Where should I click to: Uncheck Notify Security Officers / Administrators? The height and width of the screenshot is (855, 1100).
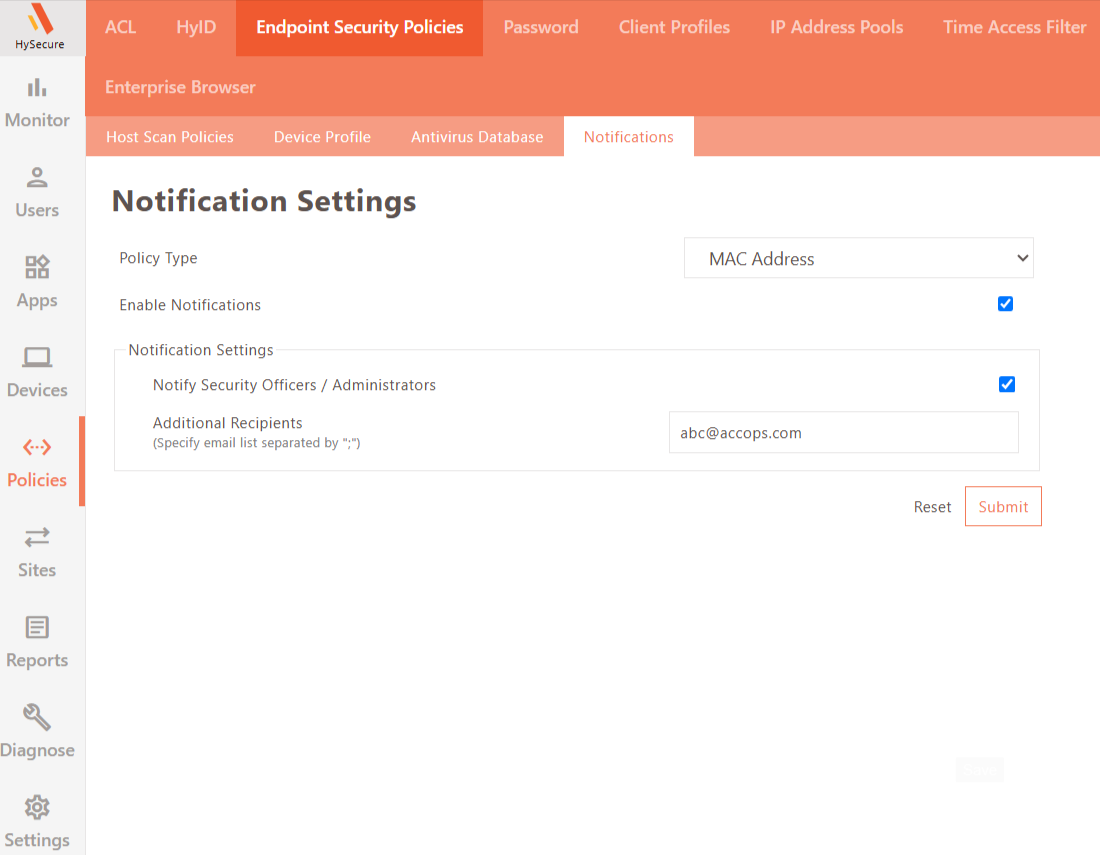[1007, 384]
